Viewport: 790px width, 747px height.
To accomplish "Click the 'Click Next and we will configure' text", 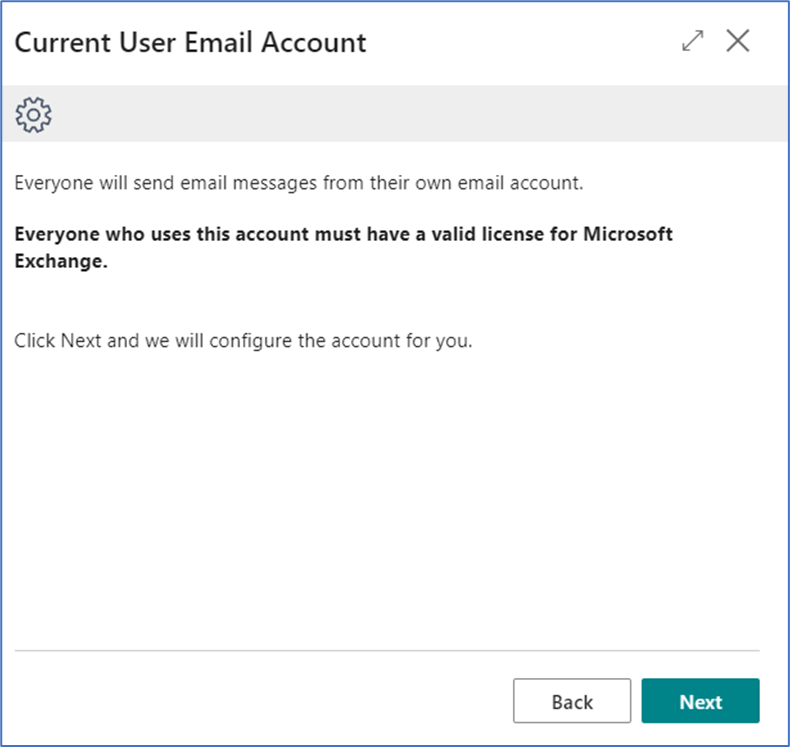I will (243, 341).
